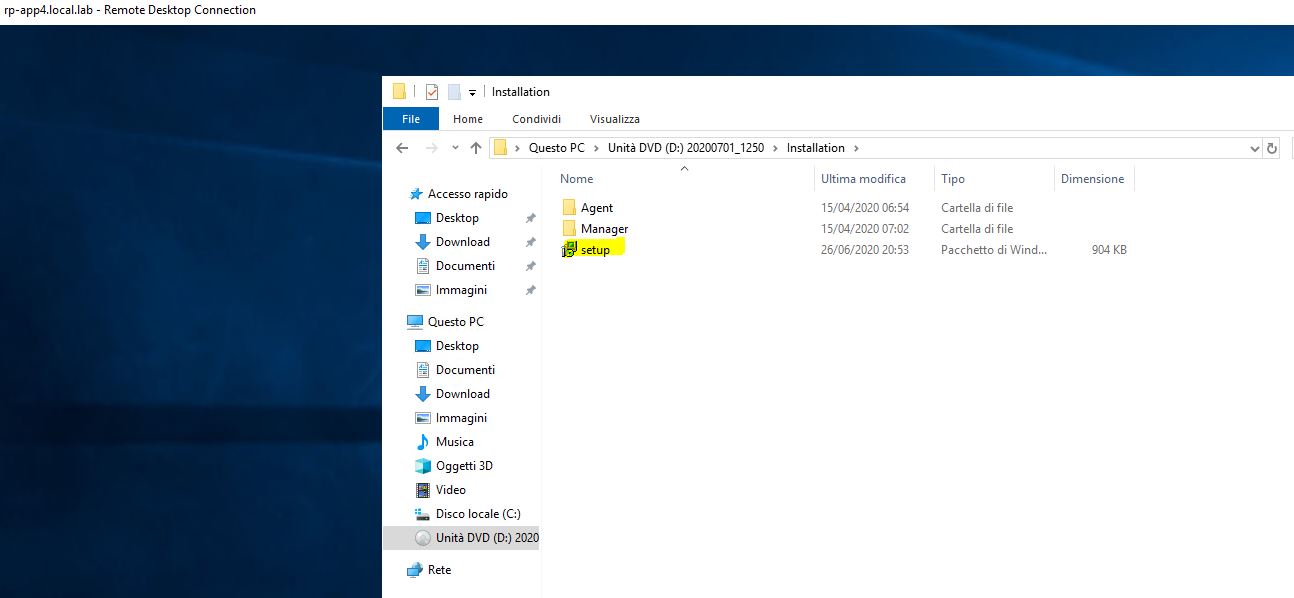This screenshot has height=598, width=1294.
Task: Expand chevron after Unità DVD in breadcrumb
Action: [775, 148]
